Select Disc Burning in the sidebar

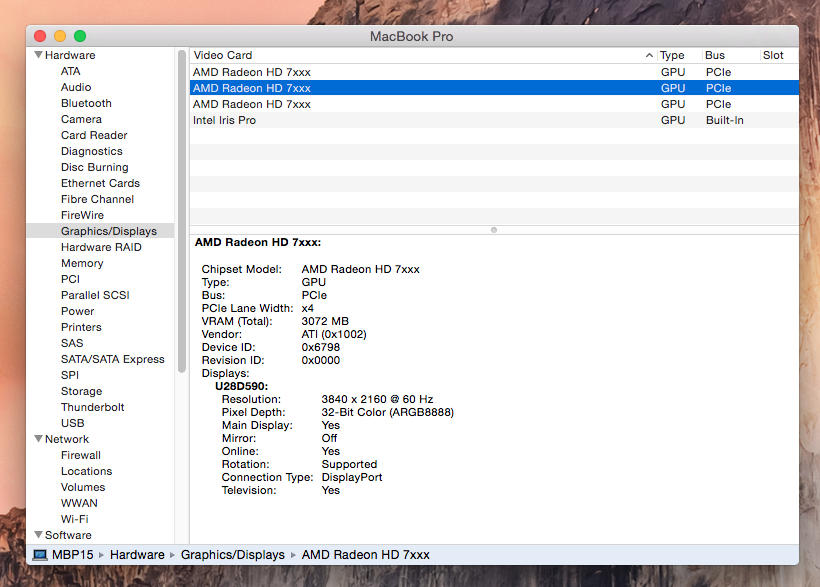coord(95,167)
